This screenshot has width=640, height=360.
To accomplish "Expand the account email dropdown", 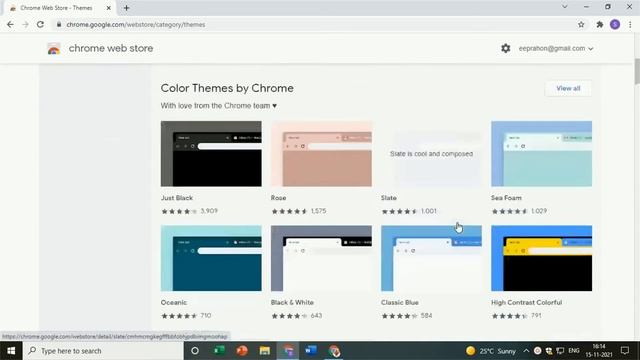I will (556, 48).
